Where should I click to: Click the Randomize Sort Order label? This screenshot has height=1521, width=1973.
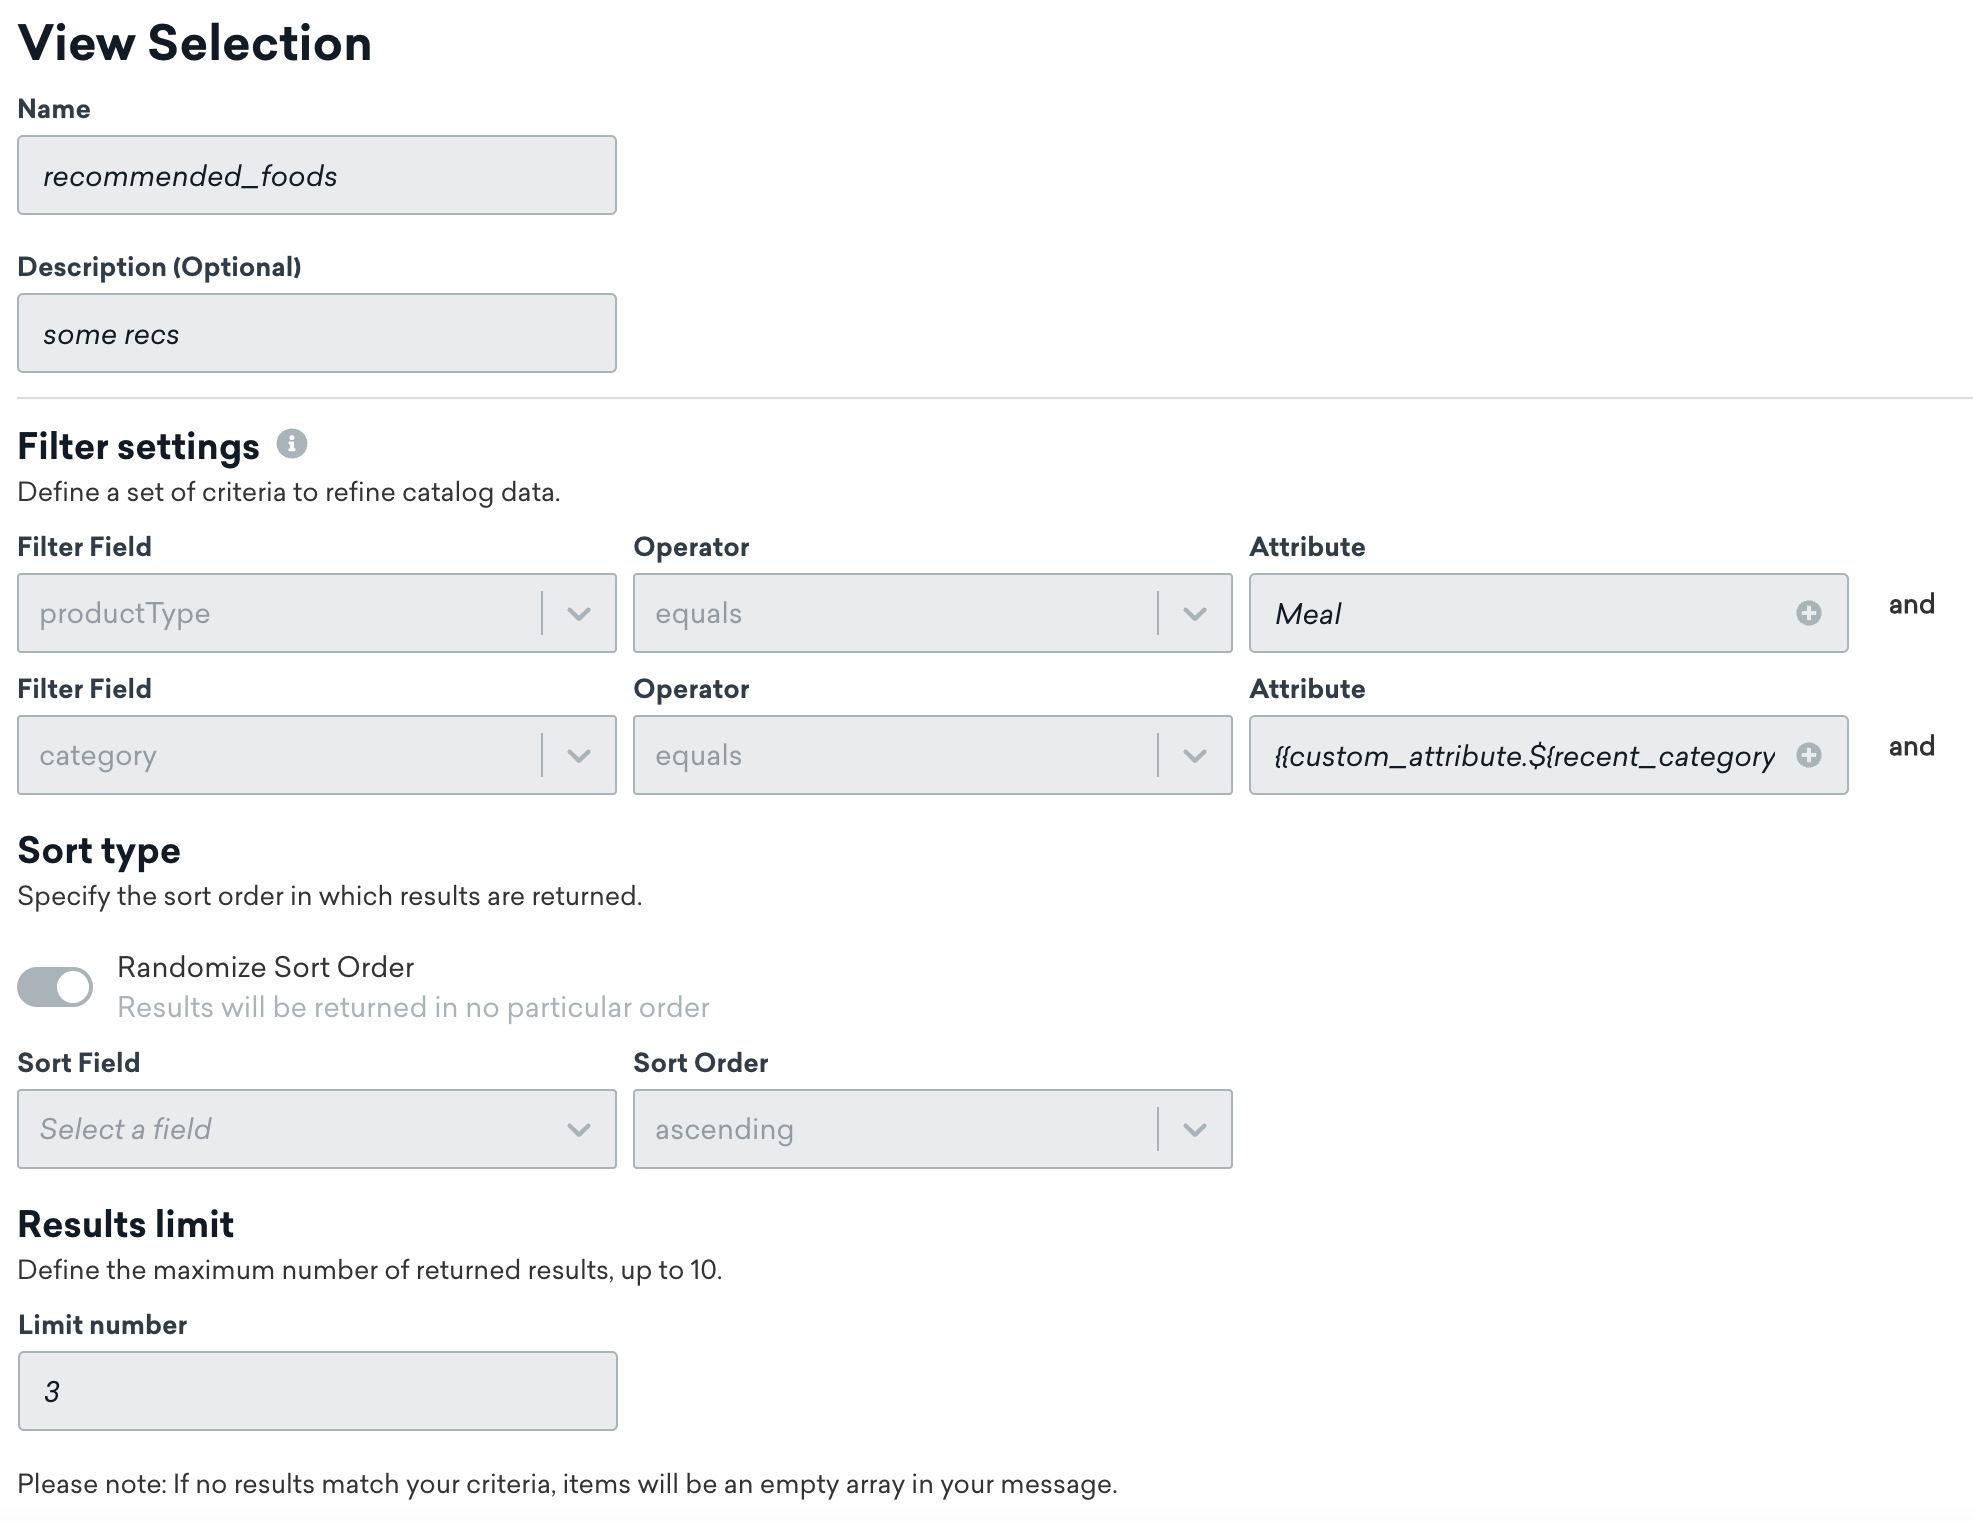pyautogui.click(x=265, y=967)
